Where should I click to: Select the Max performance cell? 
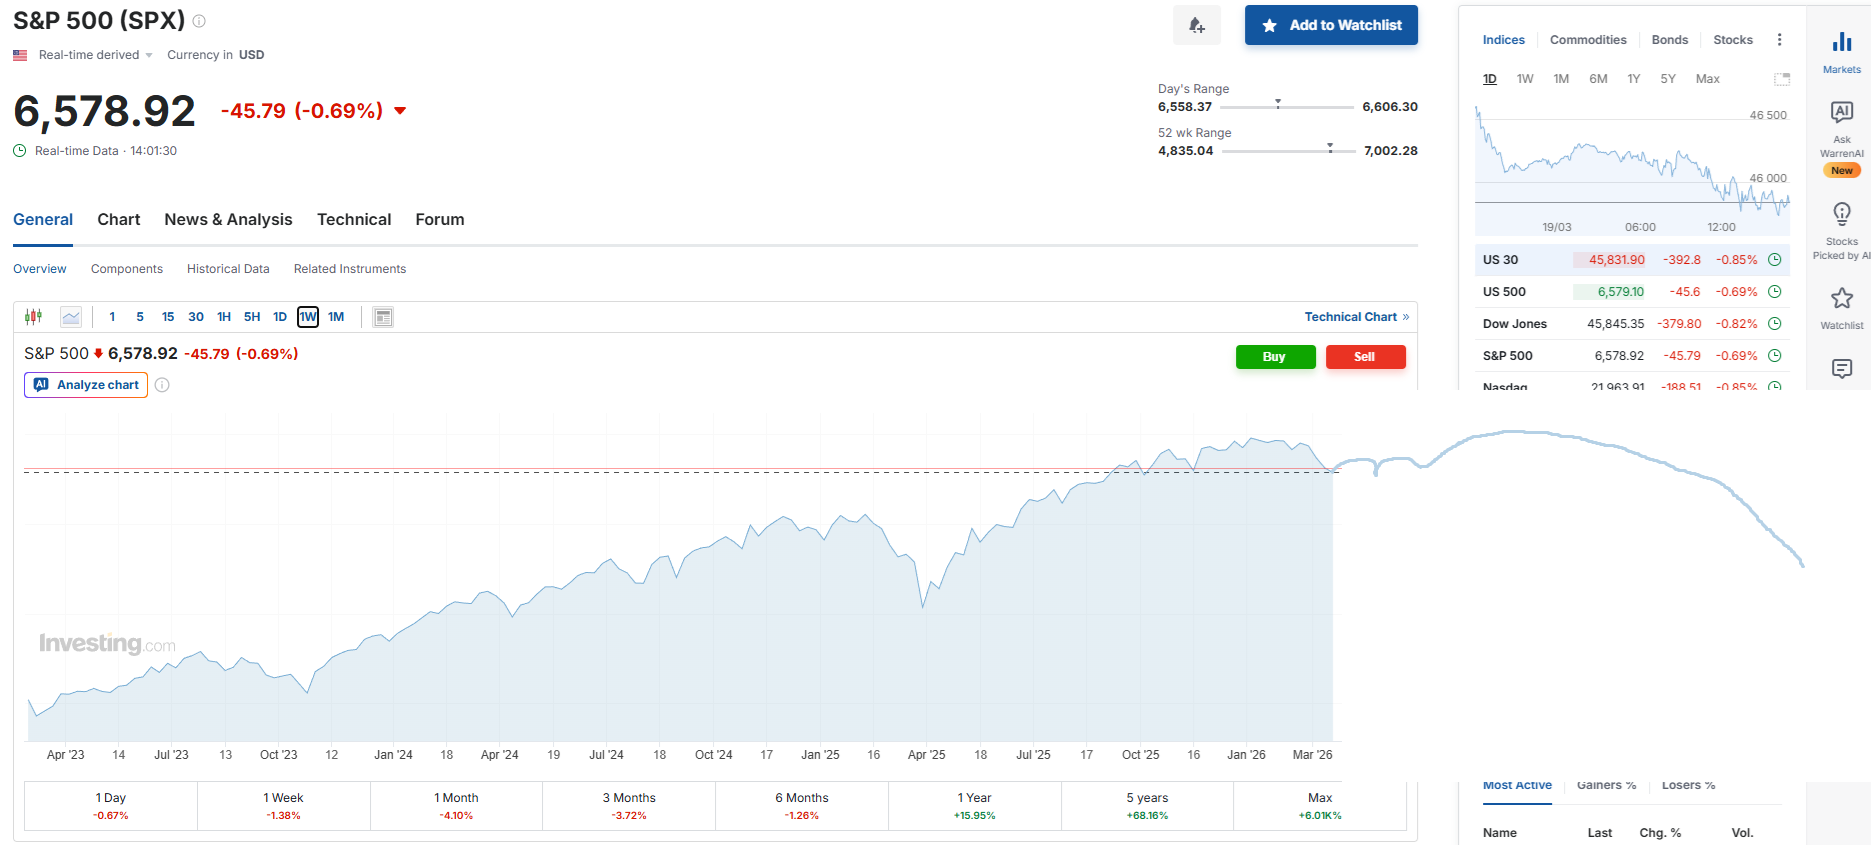click(1320, 806)
